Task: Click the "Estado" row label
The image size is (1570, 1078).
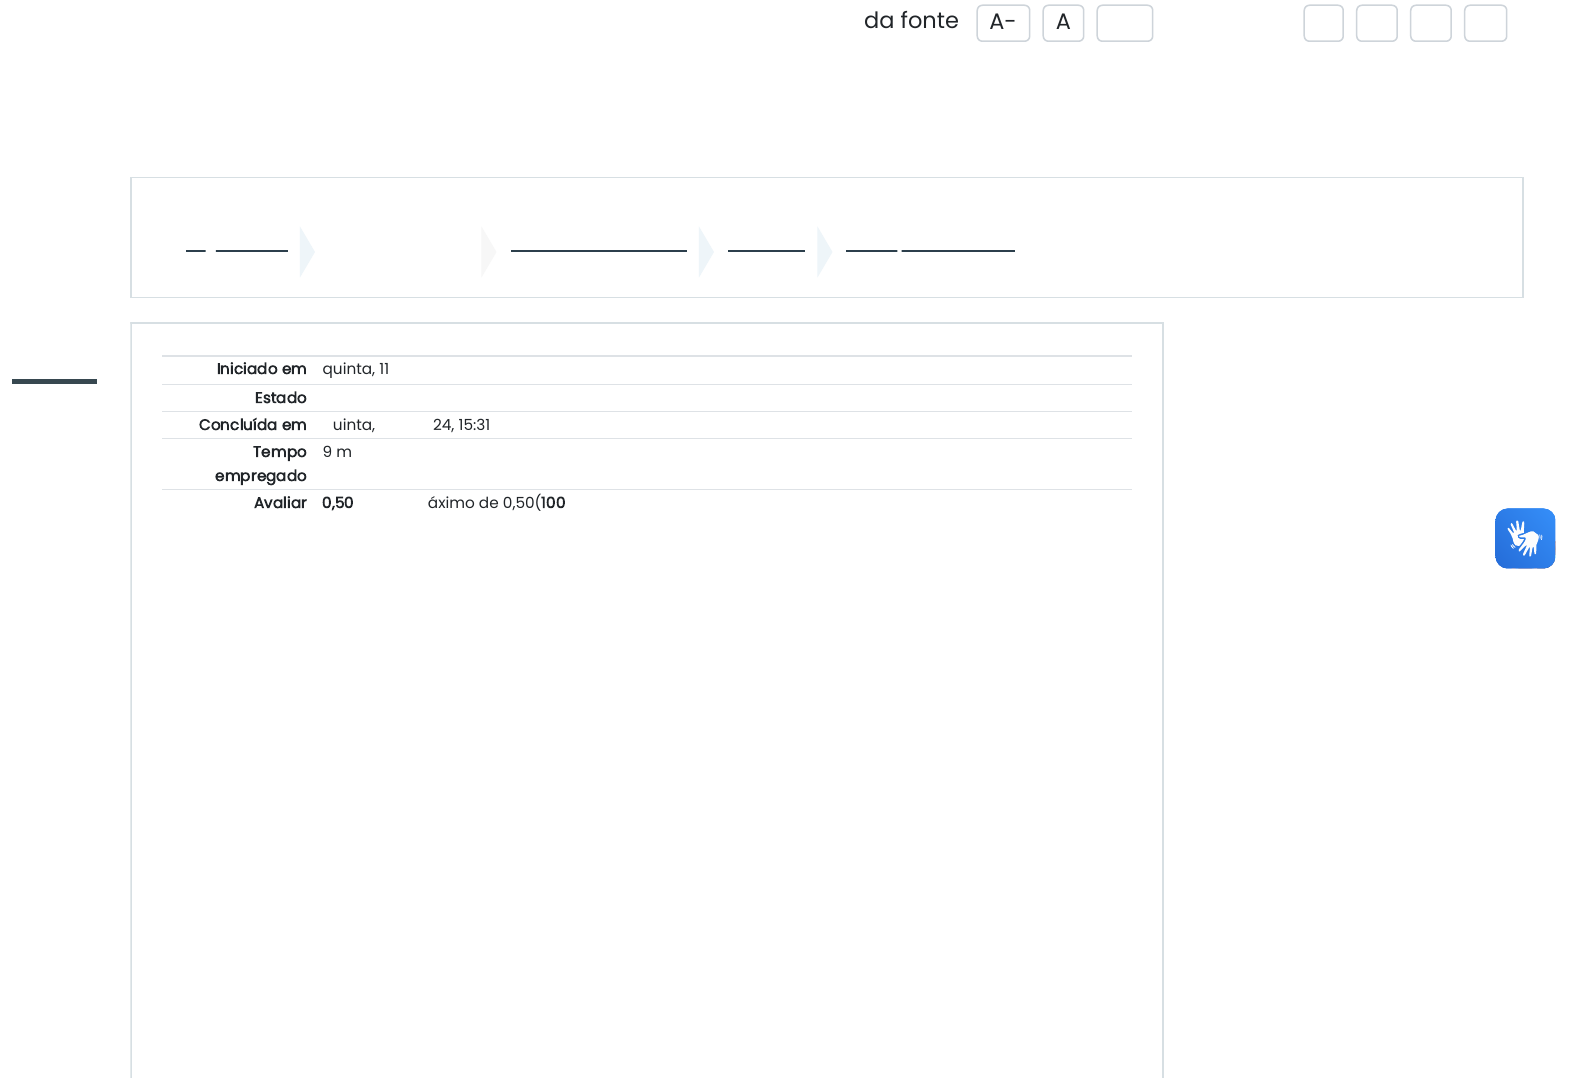Action: pyautogui.click(x=280, y=398)
